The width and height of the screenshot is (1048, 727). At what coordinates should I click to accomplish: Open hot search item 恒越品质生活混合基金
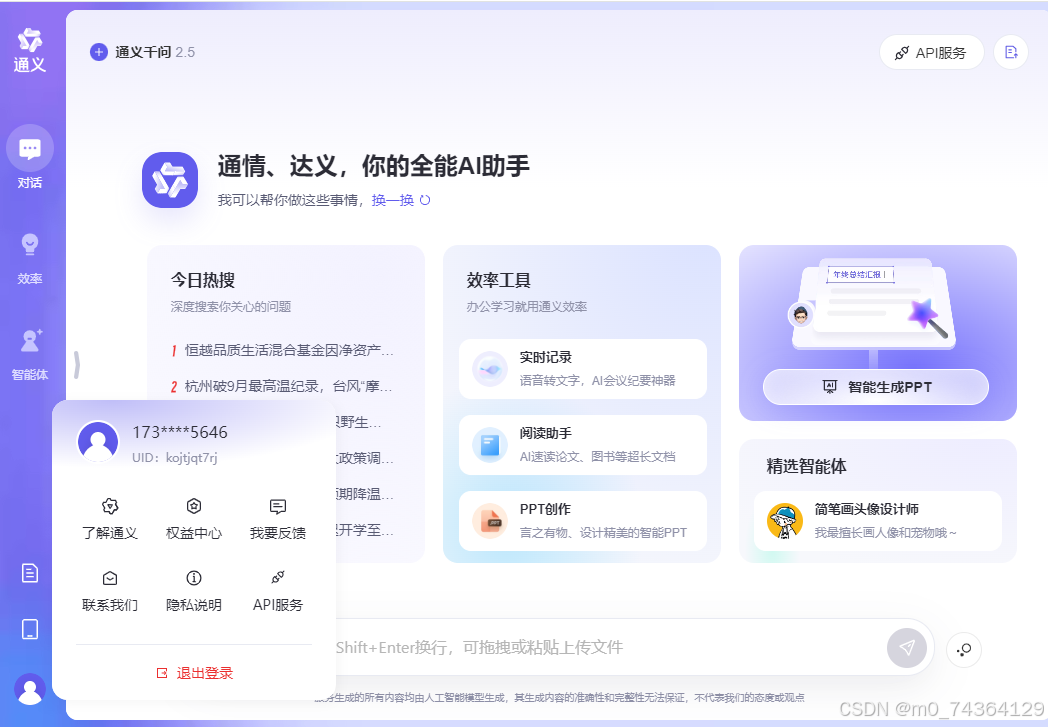(x=282, y=350)
